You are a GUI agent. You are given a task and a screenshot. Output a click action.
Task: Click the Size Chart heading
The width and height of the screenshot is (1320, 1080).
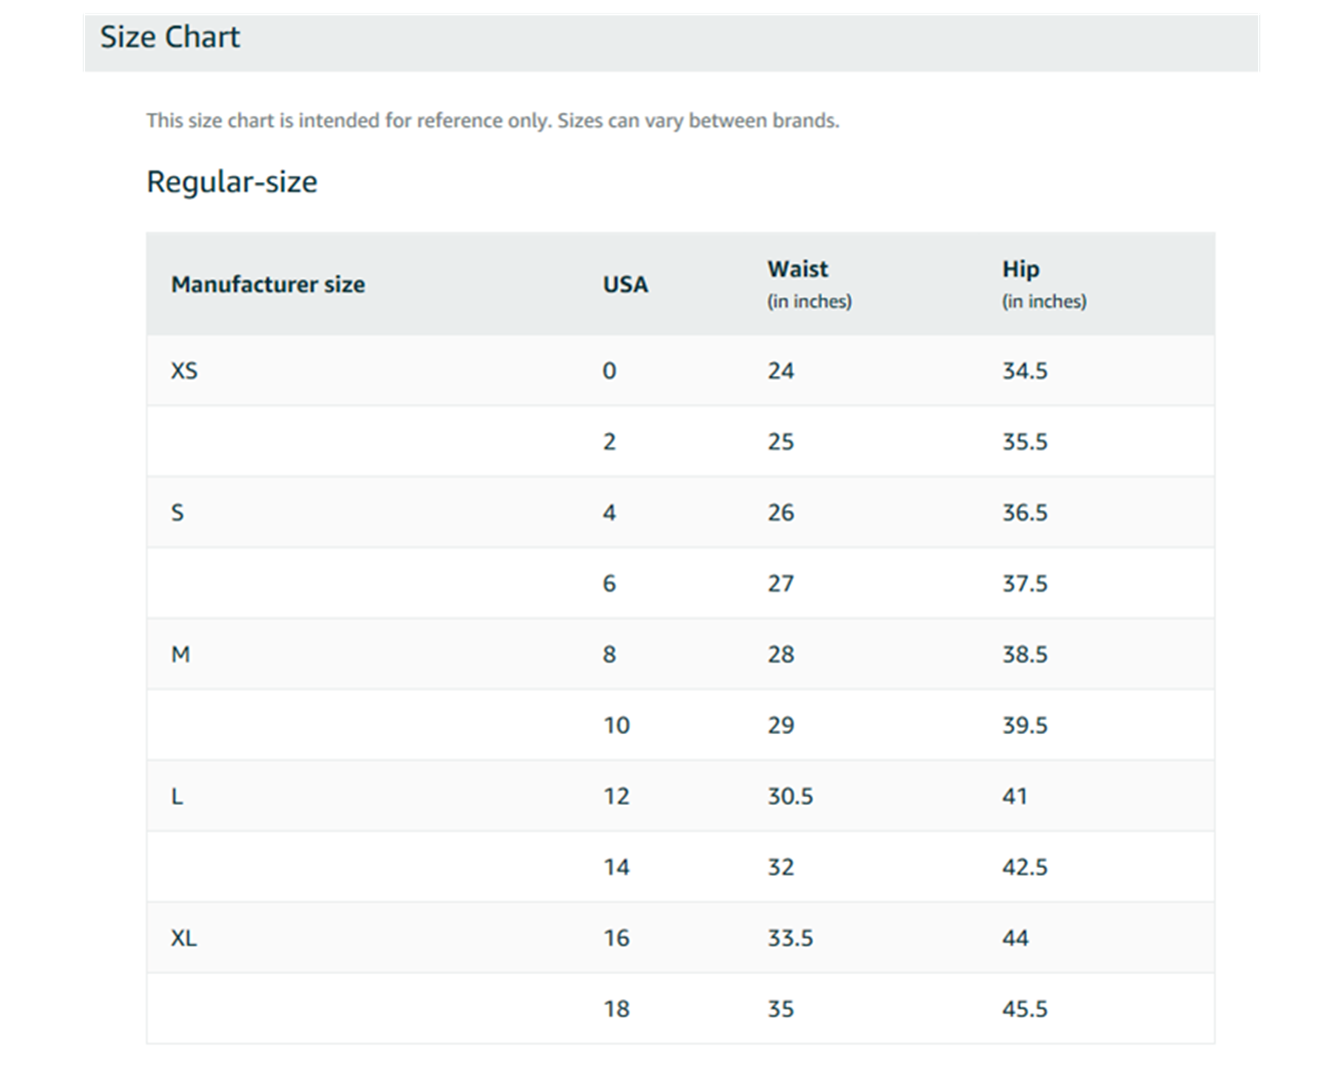[170, 37]
